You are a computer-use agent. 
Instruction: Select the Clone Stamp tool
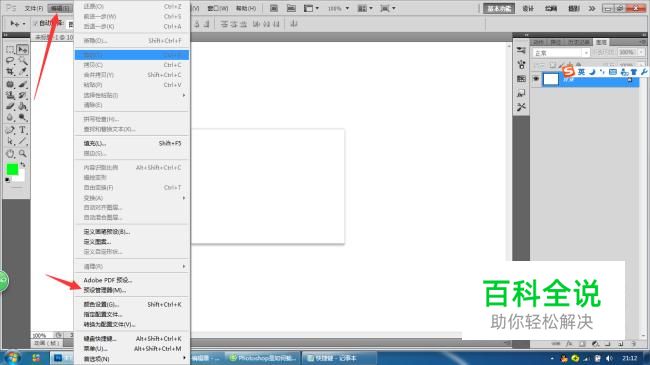10,95
